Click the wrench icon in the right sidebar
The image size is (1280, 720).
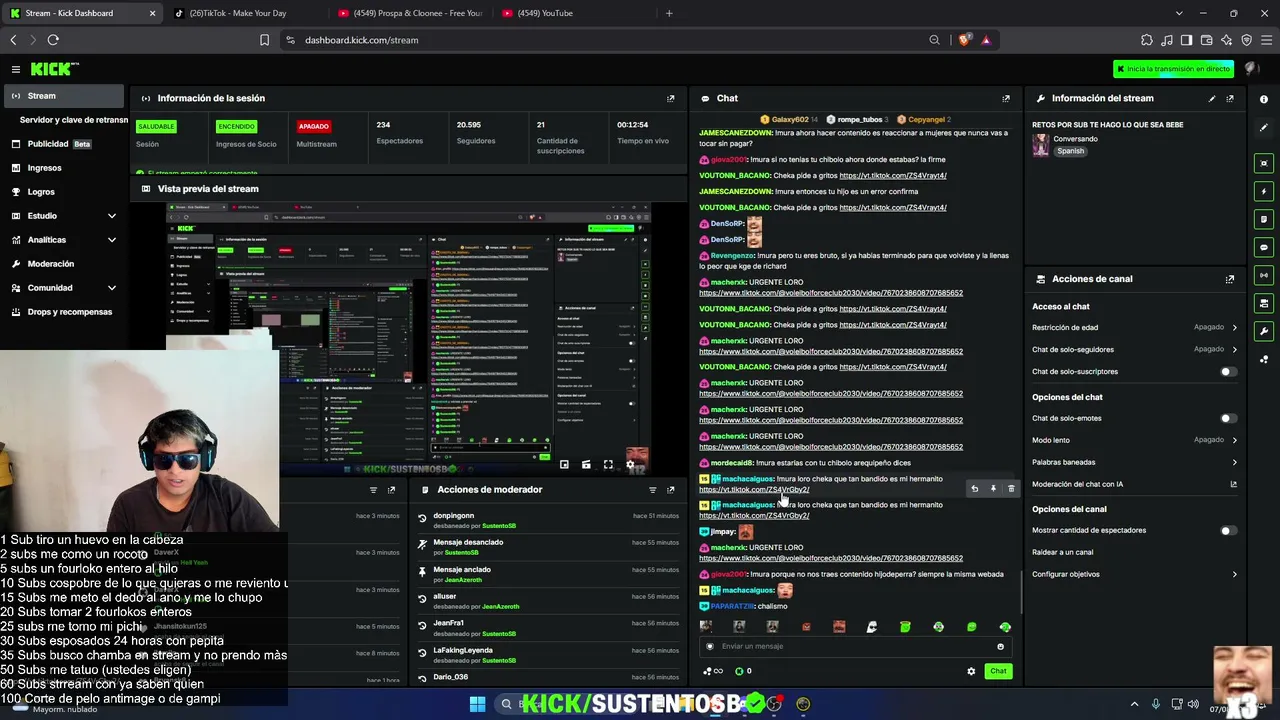[x=1264, y=331]
